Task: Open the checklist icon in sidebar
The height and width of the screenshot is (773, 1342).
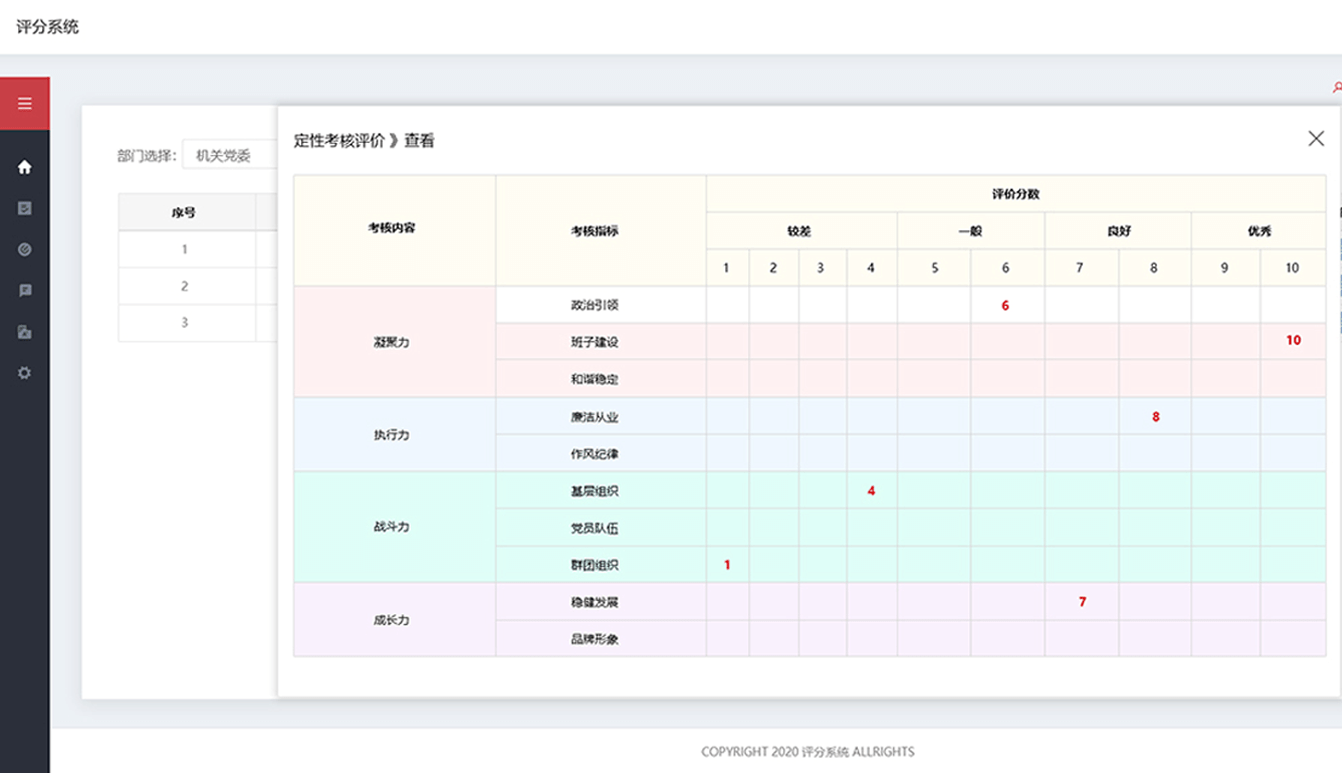Action: pos(25,208)
